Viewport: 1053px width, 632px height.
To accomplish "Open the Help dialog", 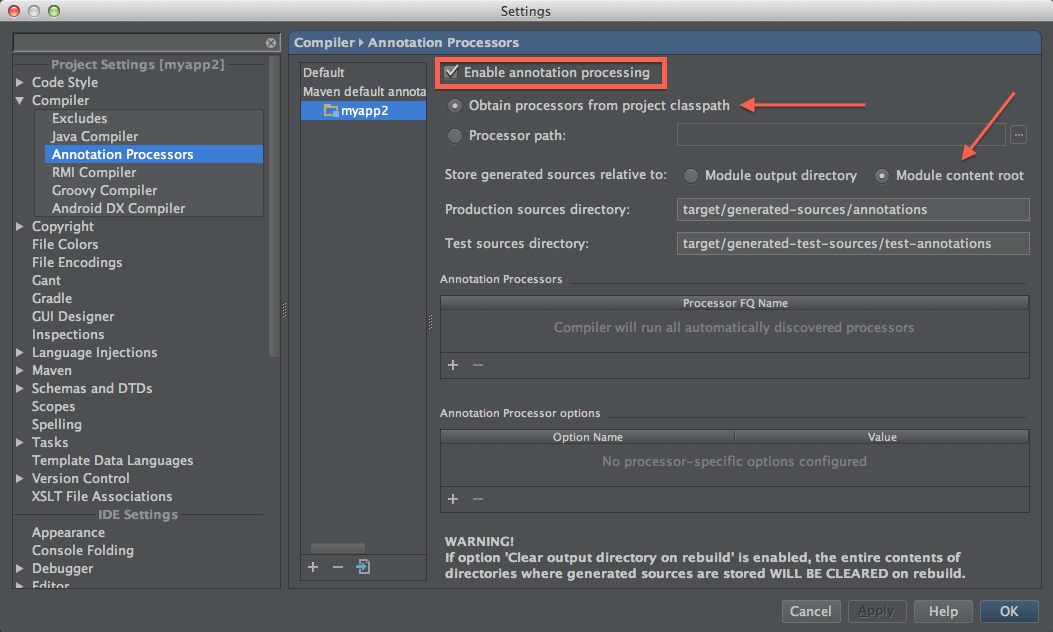I will tap(942, 611).
